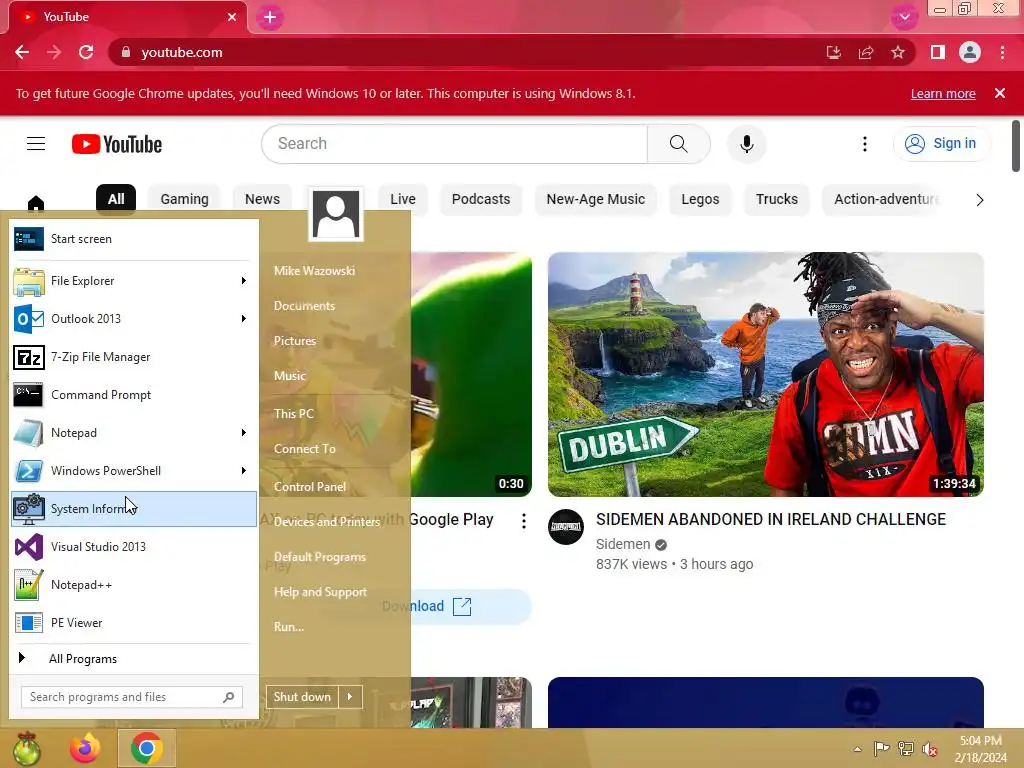Open options for the Google Play ad
1024x768 pixels.
524,520
